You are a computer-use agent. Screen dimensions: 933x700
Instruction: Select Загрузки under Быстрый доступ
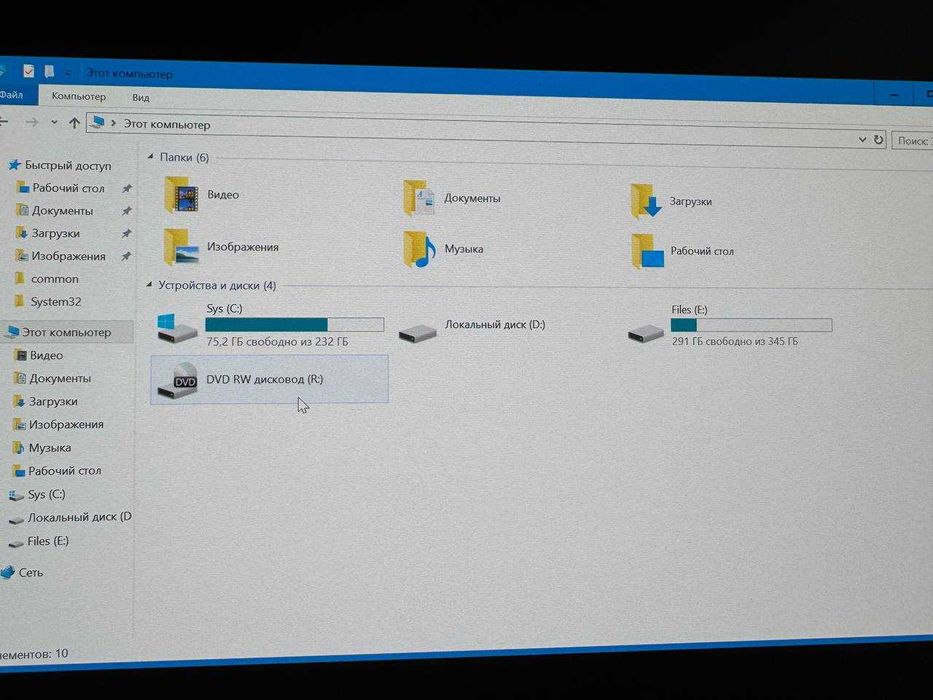tap(55, 233)
